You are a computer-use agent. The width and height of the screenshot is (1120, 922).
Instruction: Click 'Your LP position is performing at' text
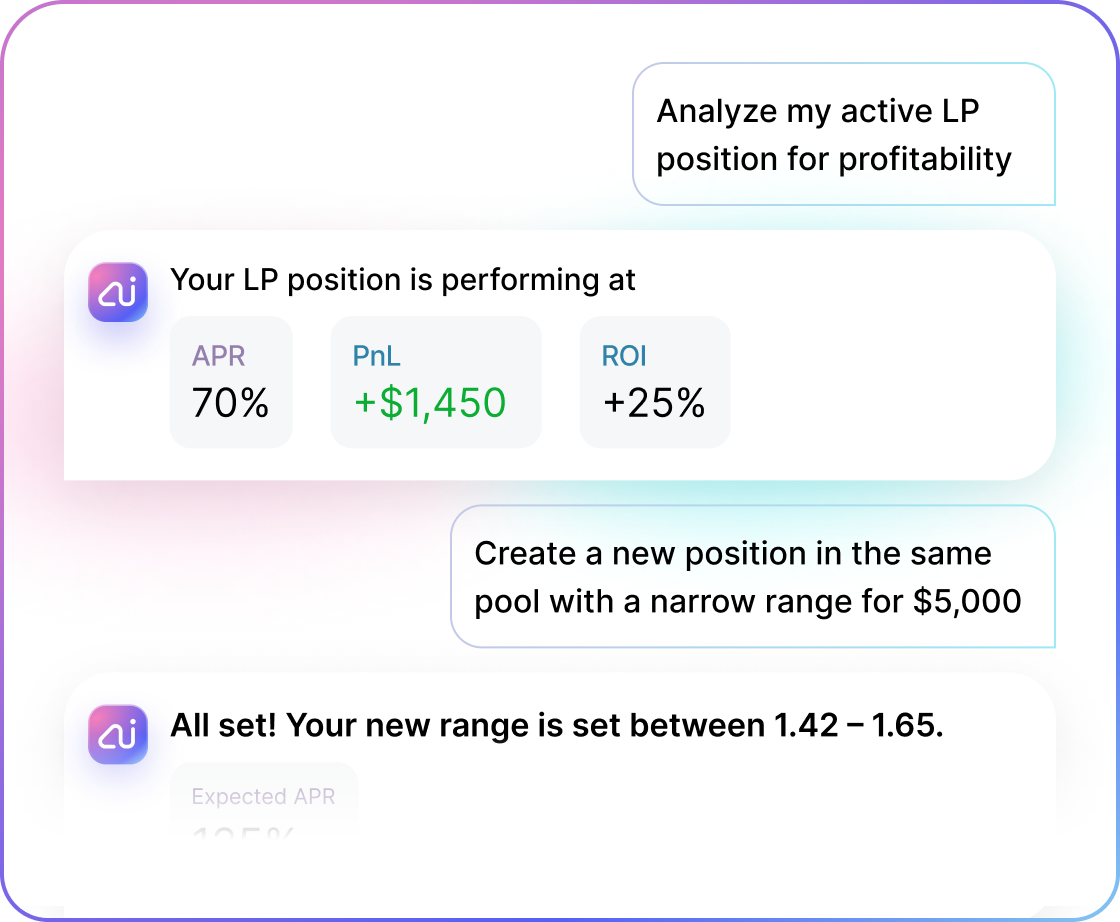(403, 279)
